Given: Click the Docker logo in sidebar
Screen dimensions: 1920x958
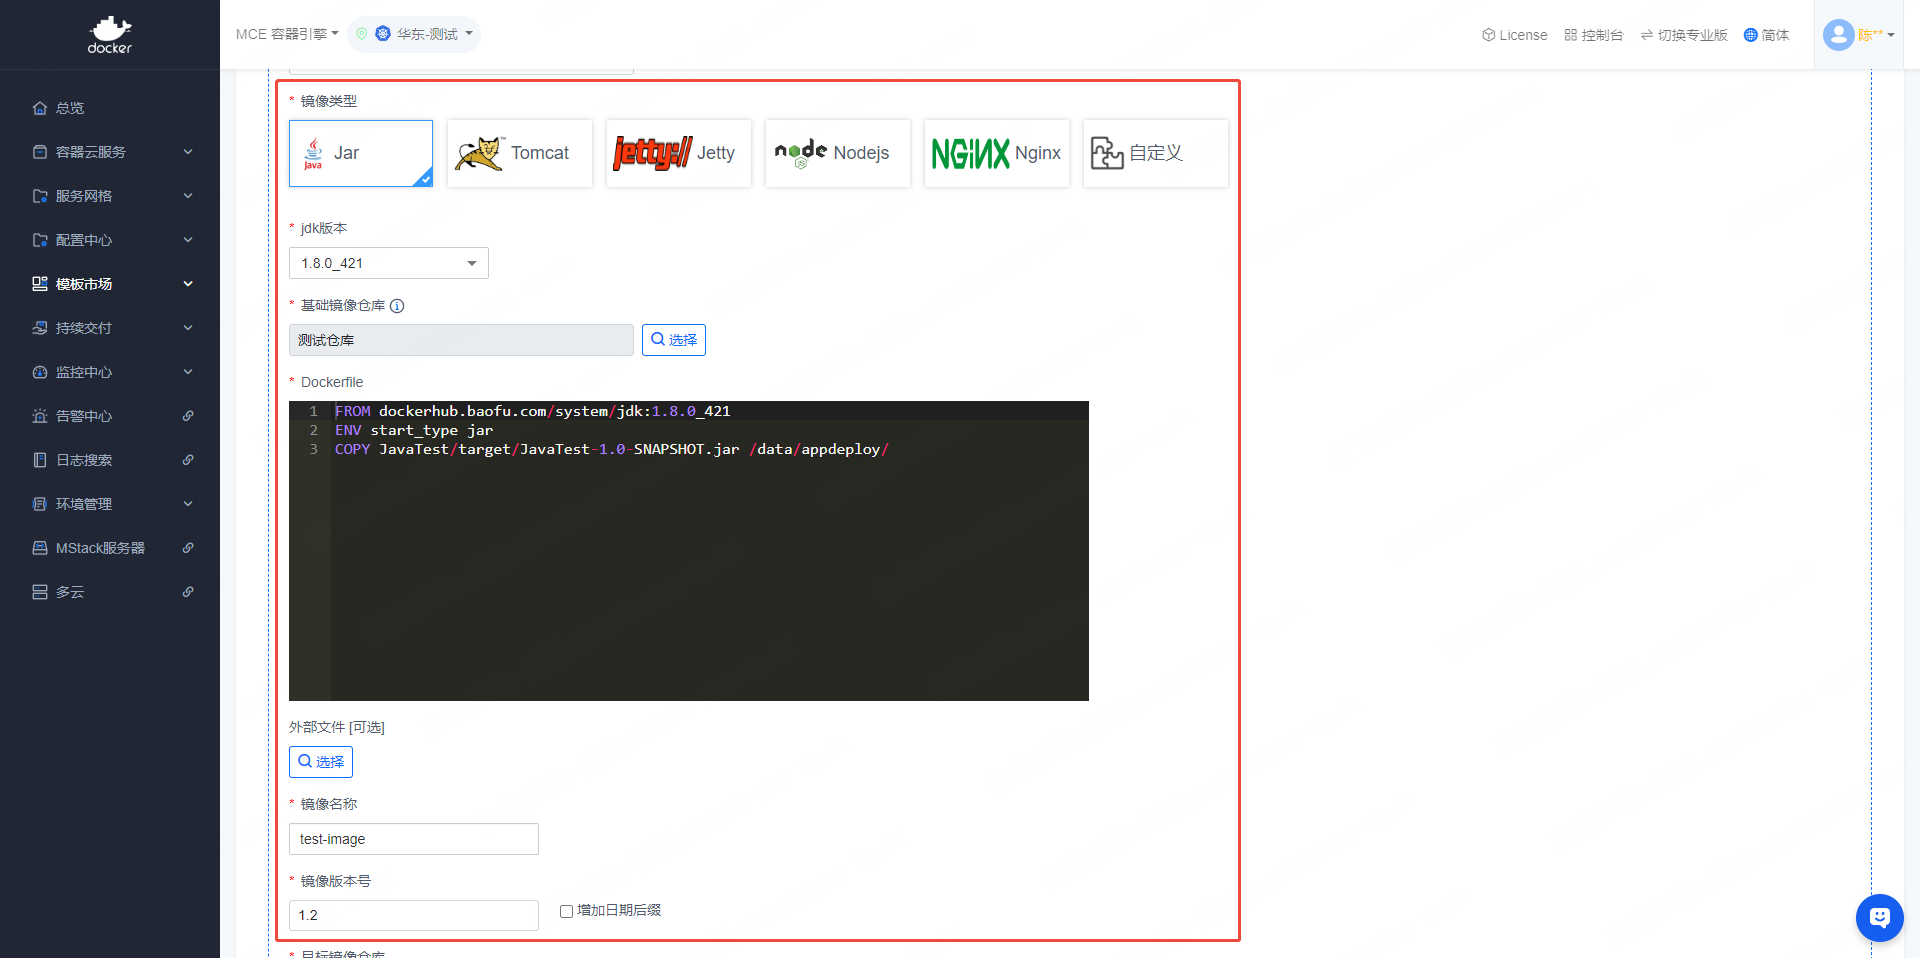Looking at the screenshot, I should pos(110,35).
